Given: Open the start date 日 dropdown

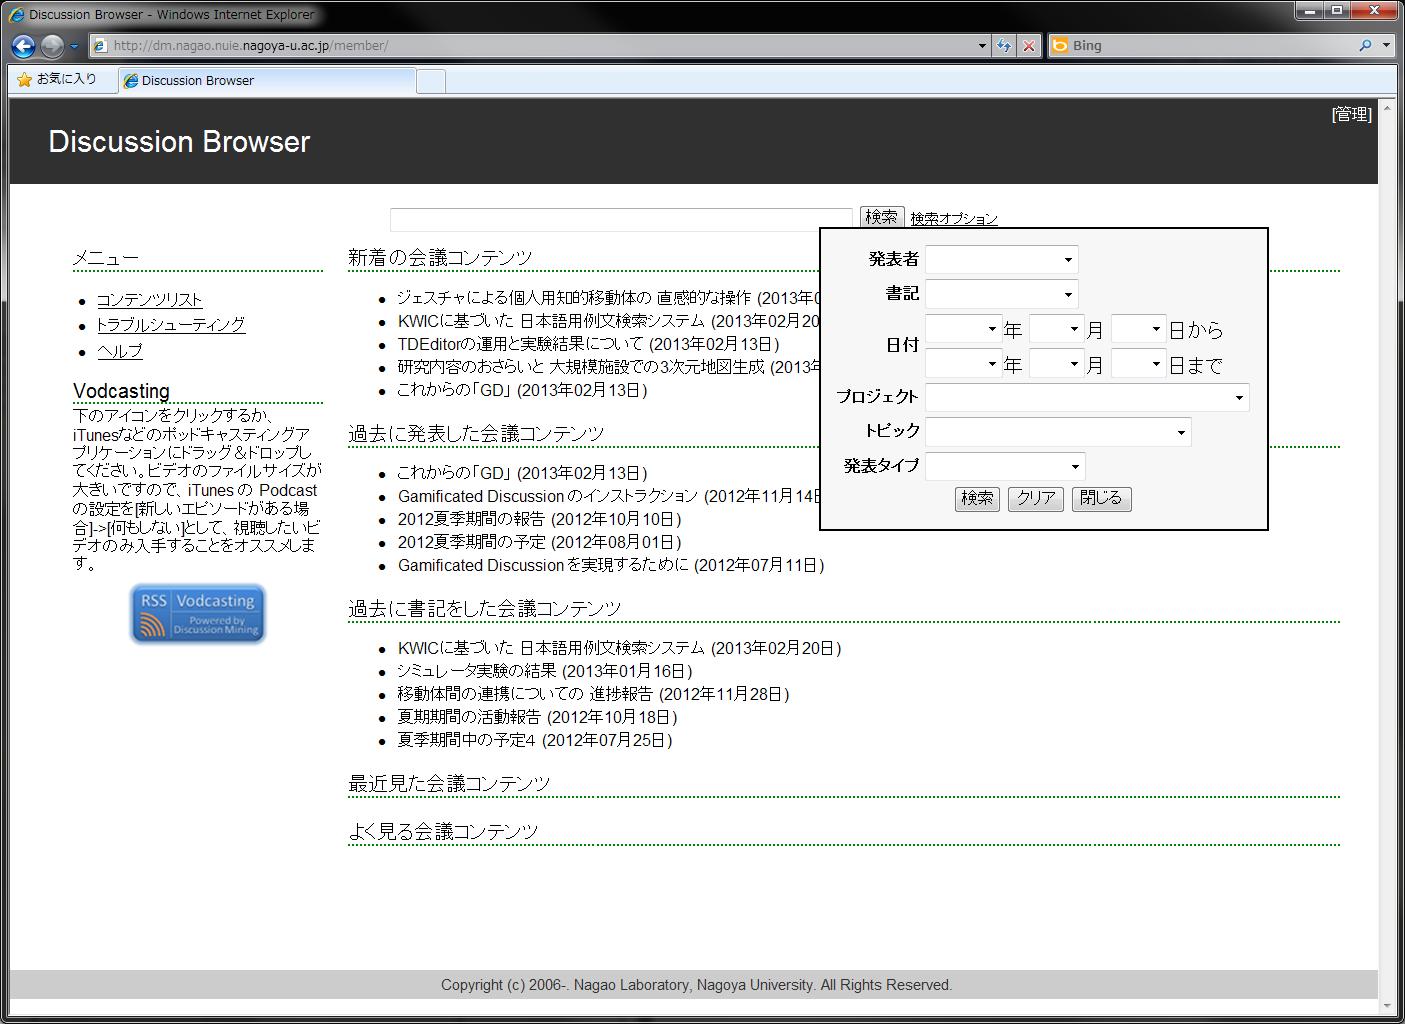Looking at the screenshot, I should [x=1138, y=329].
